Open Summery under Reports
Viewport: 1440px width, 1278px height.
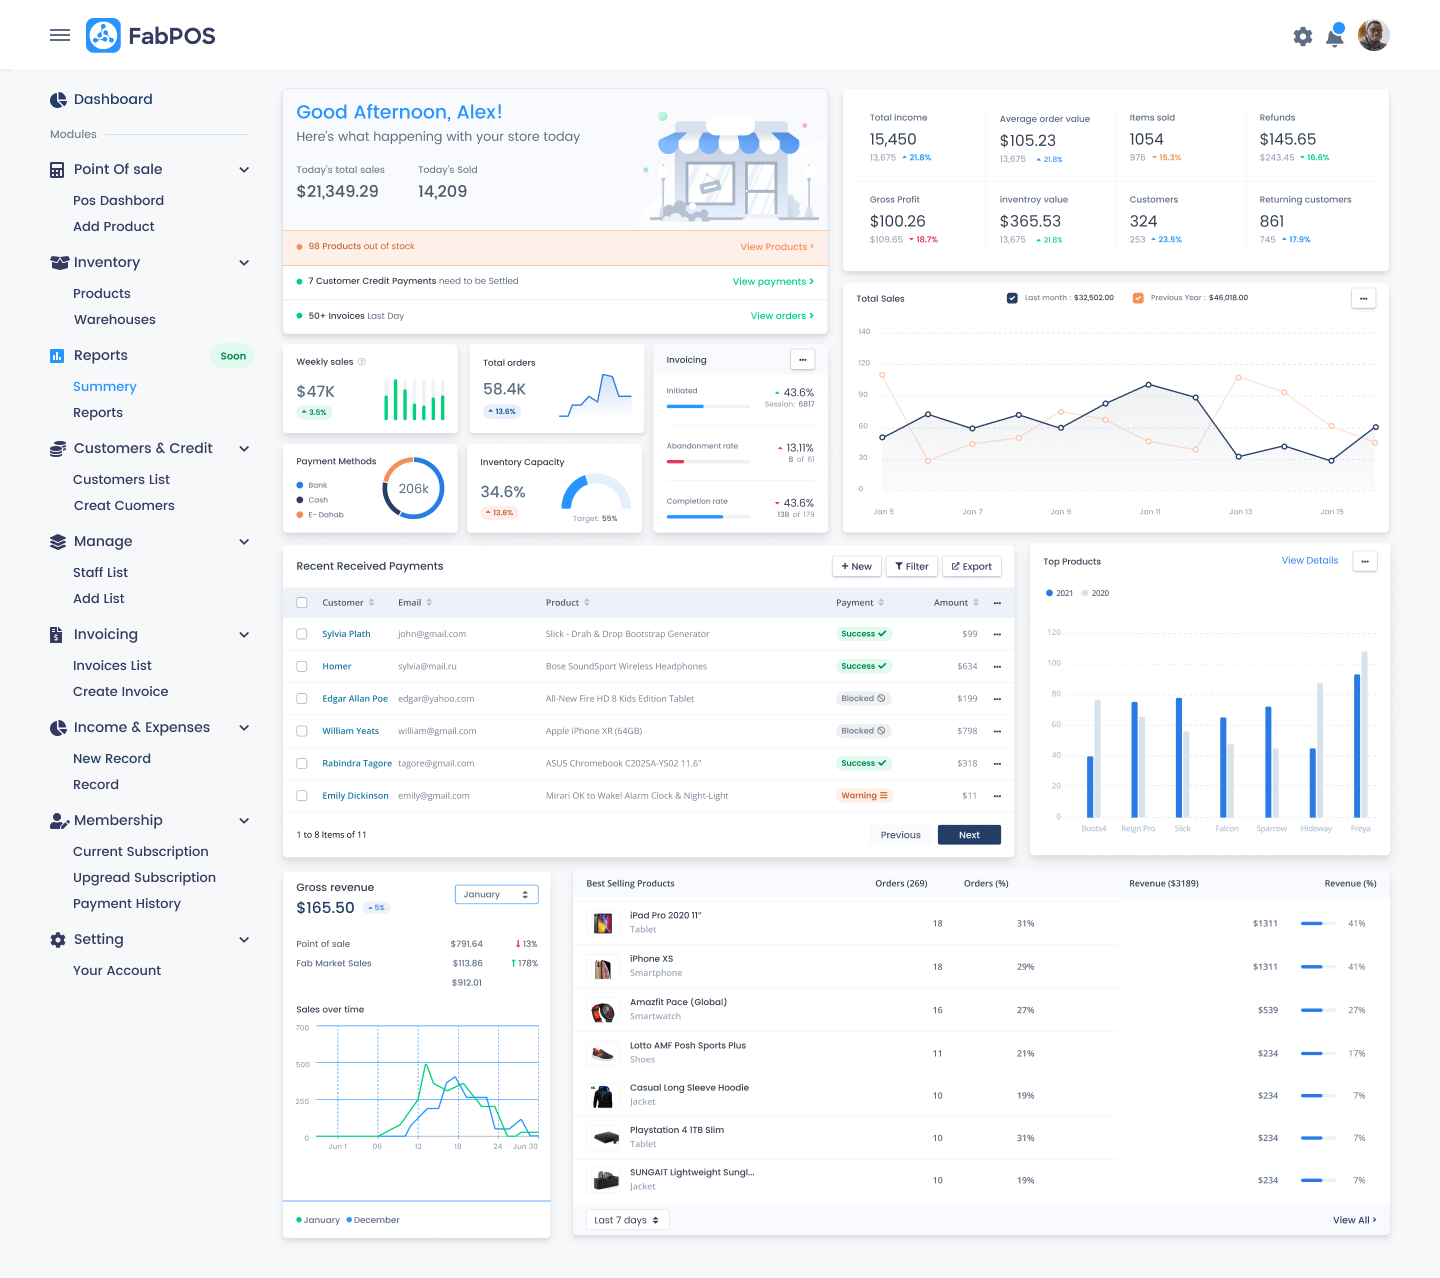(105, 387)
